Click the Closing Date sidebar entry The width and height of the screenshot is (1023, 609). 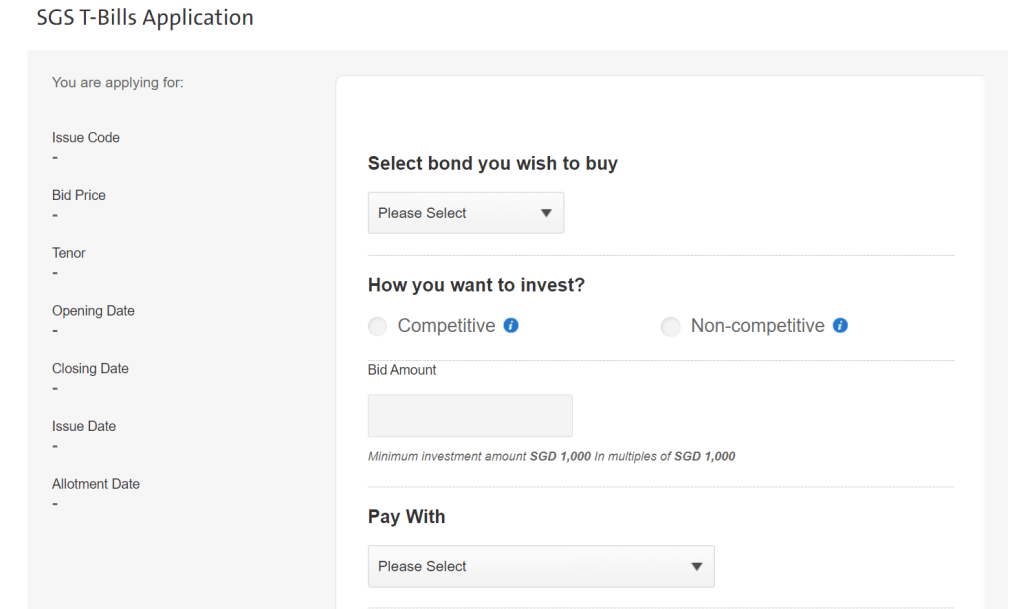click(x=90, y=368)
